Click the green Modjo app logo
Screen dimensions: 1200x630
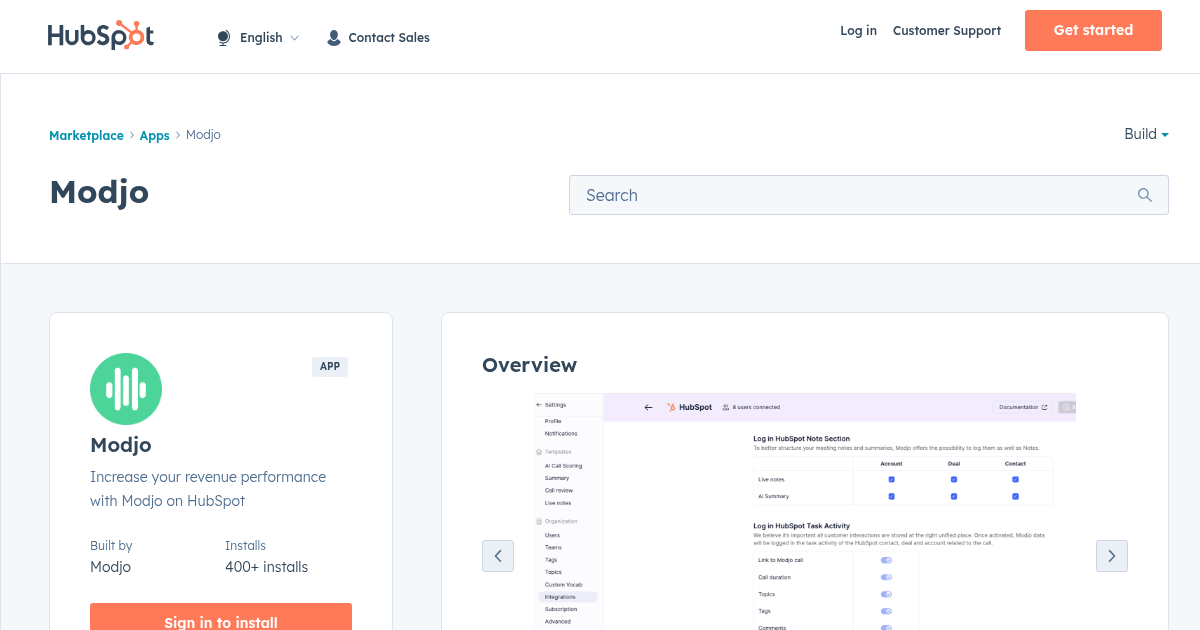pos(125,388)
